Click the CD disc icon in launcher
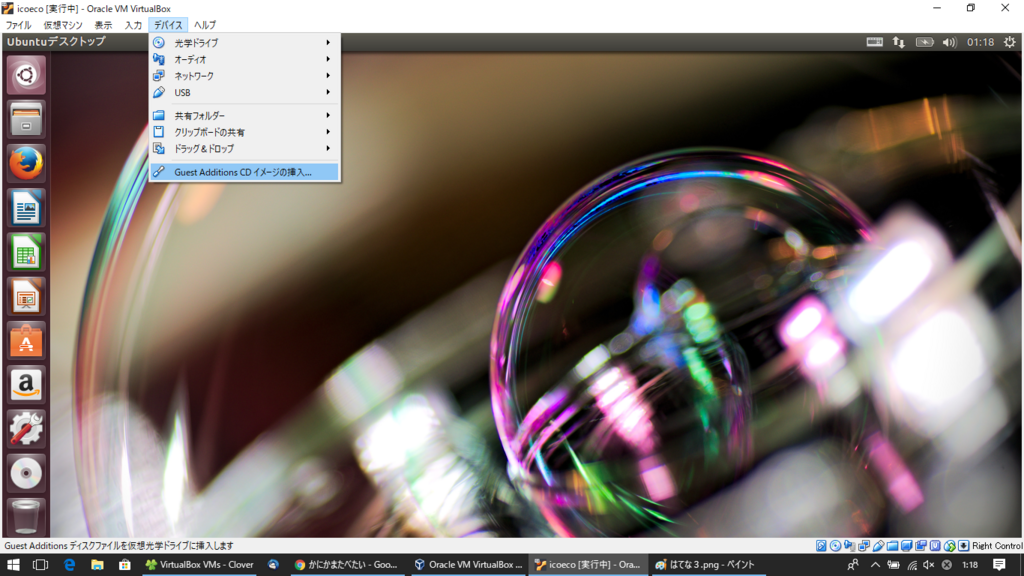The image size is (1024, 576). click(26, 473)
